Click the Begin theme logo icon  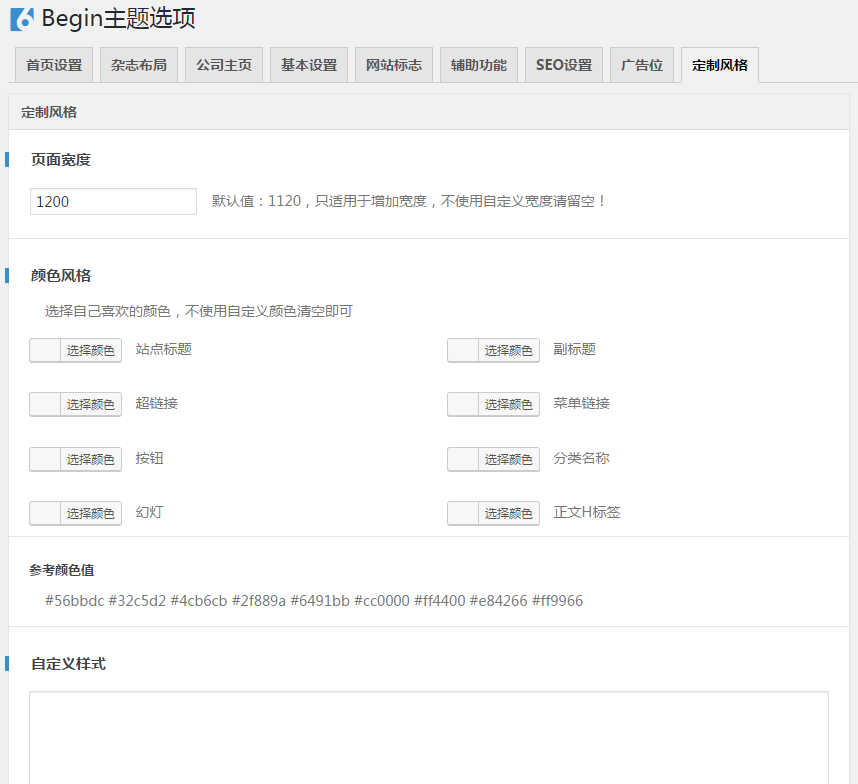[22, 20]
